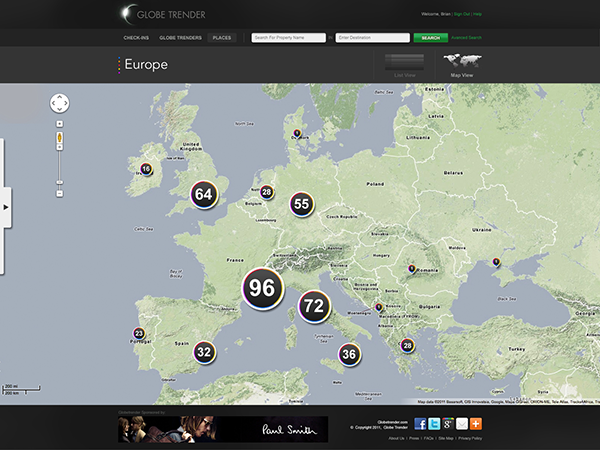Open the 64 cluster marker over the UK
600x450 pixels.
click(x=204, y=194)
